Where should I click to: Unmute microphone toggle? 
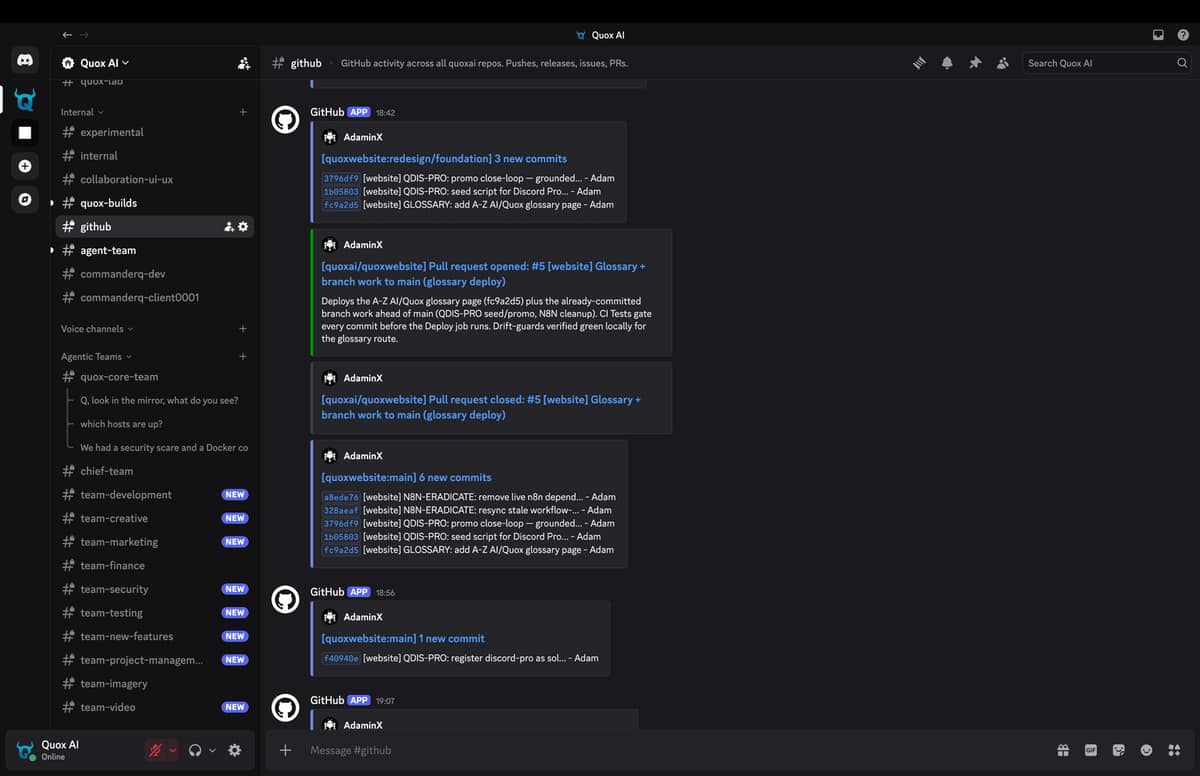pos(155,750)
